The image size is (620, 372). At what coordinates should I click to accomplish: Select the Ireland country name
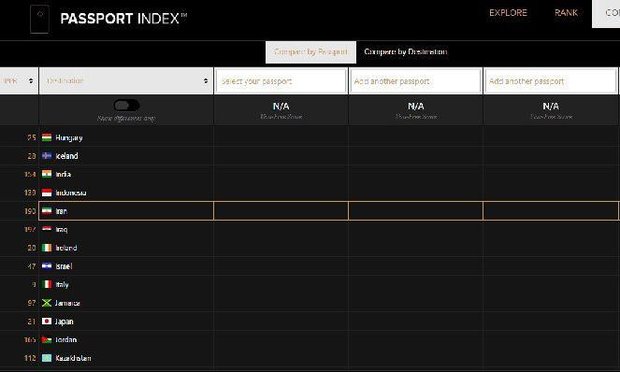pos(66,248)
